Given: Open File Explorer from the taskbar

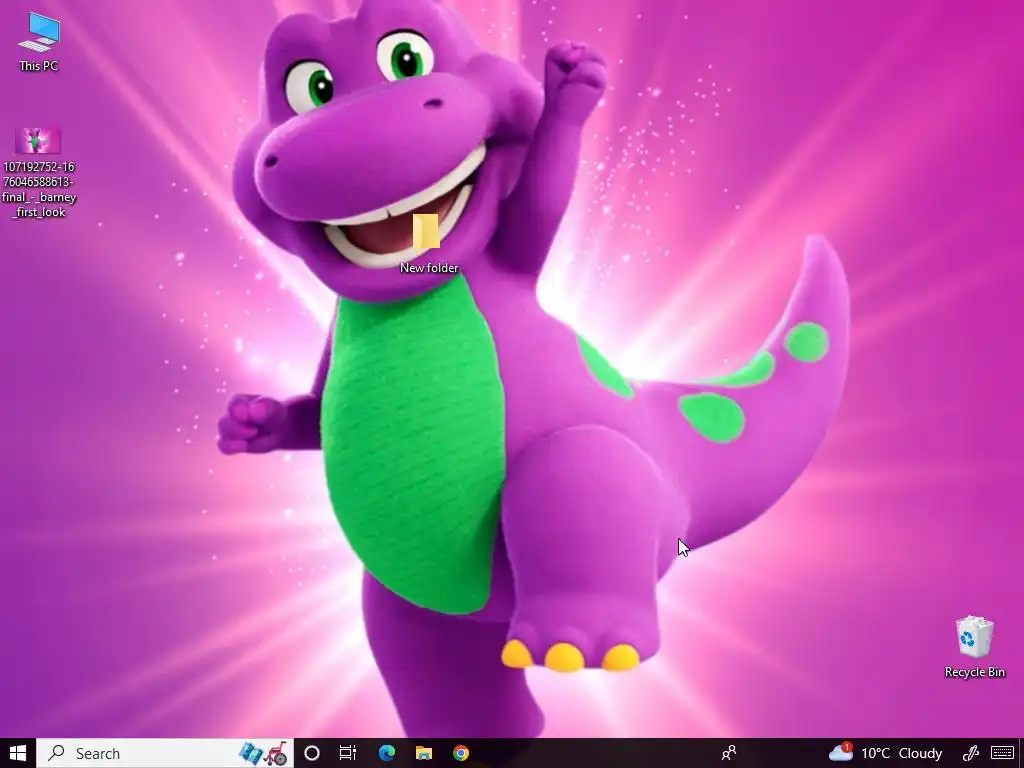Looking at the screenshot, I should 424,753.
